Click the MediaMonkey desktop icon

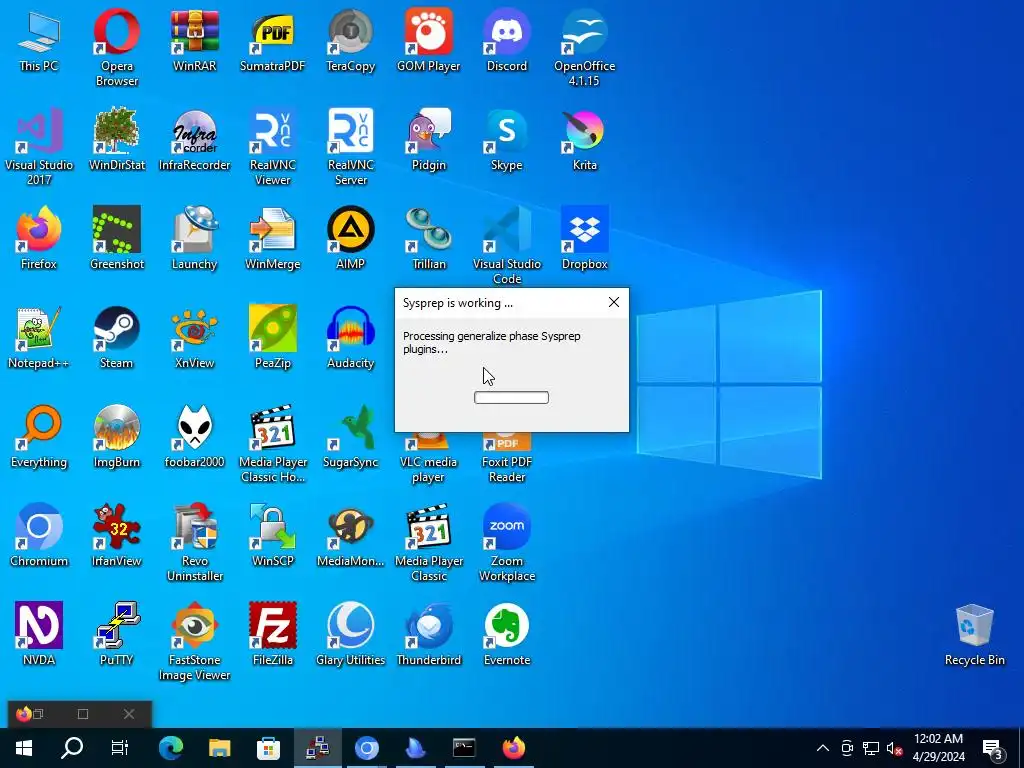pos(351,536)
